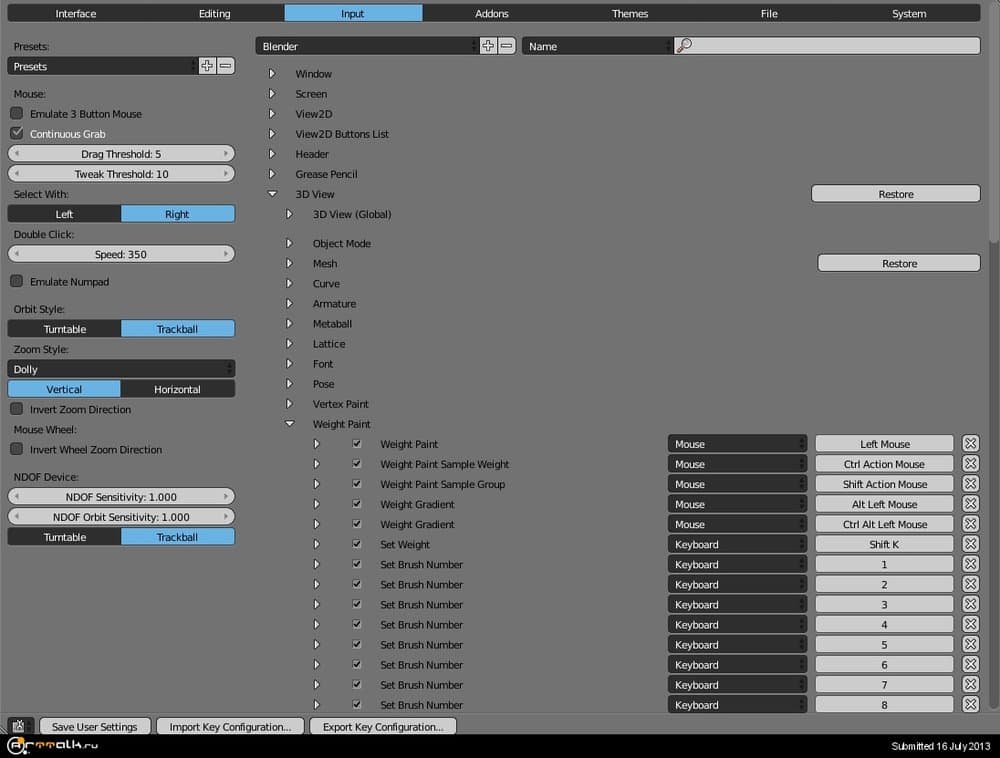Collapse the 3D View keymap section

[272, 193]
